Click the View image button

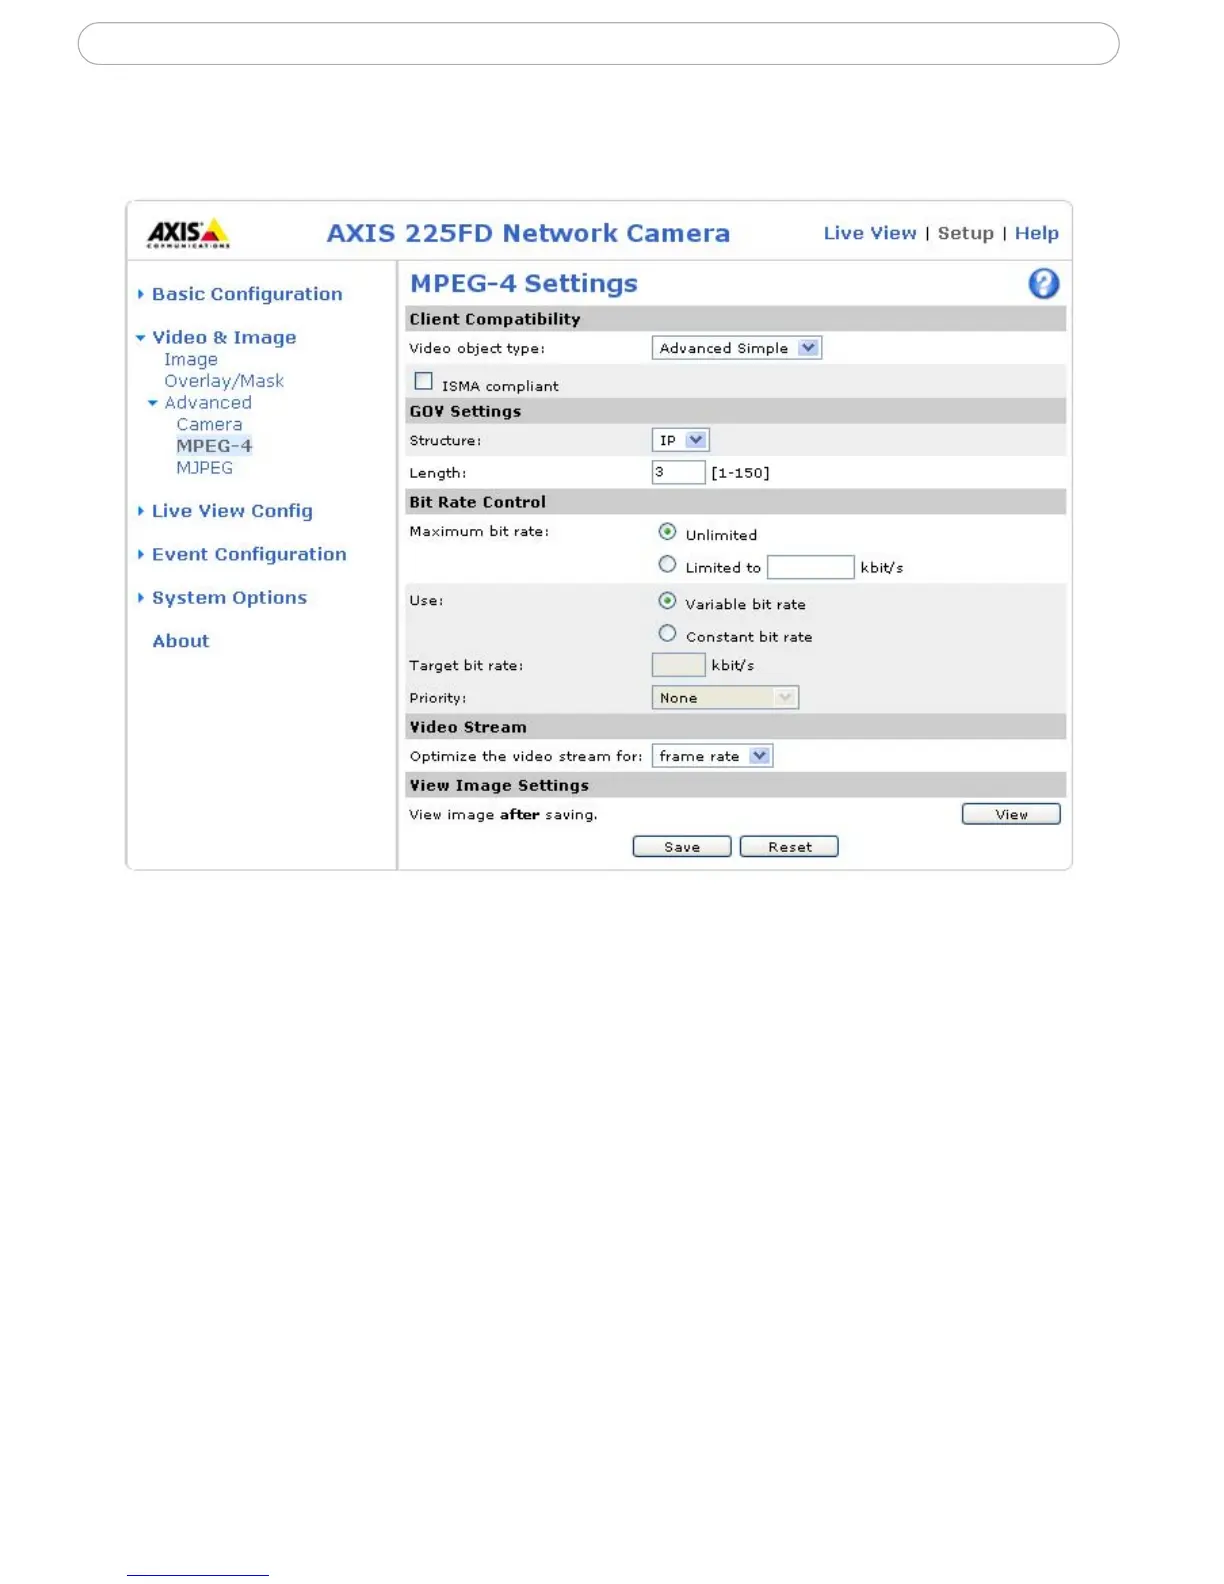pos(1011,814)
